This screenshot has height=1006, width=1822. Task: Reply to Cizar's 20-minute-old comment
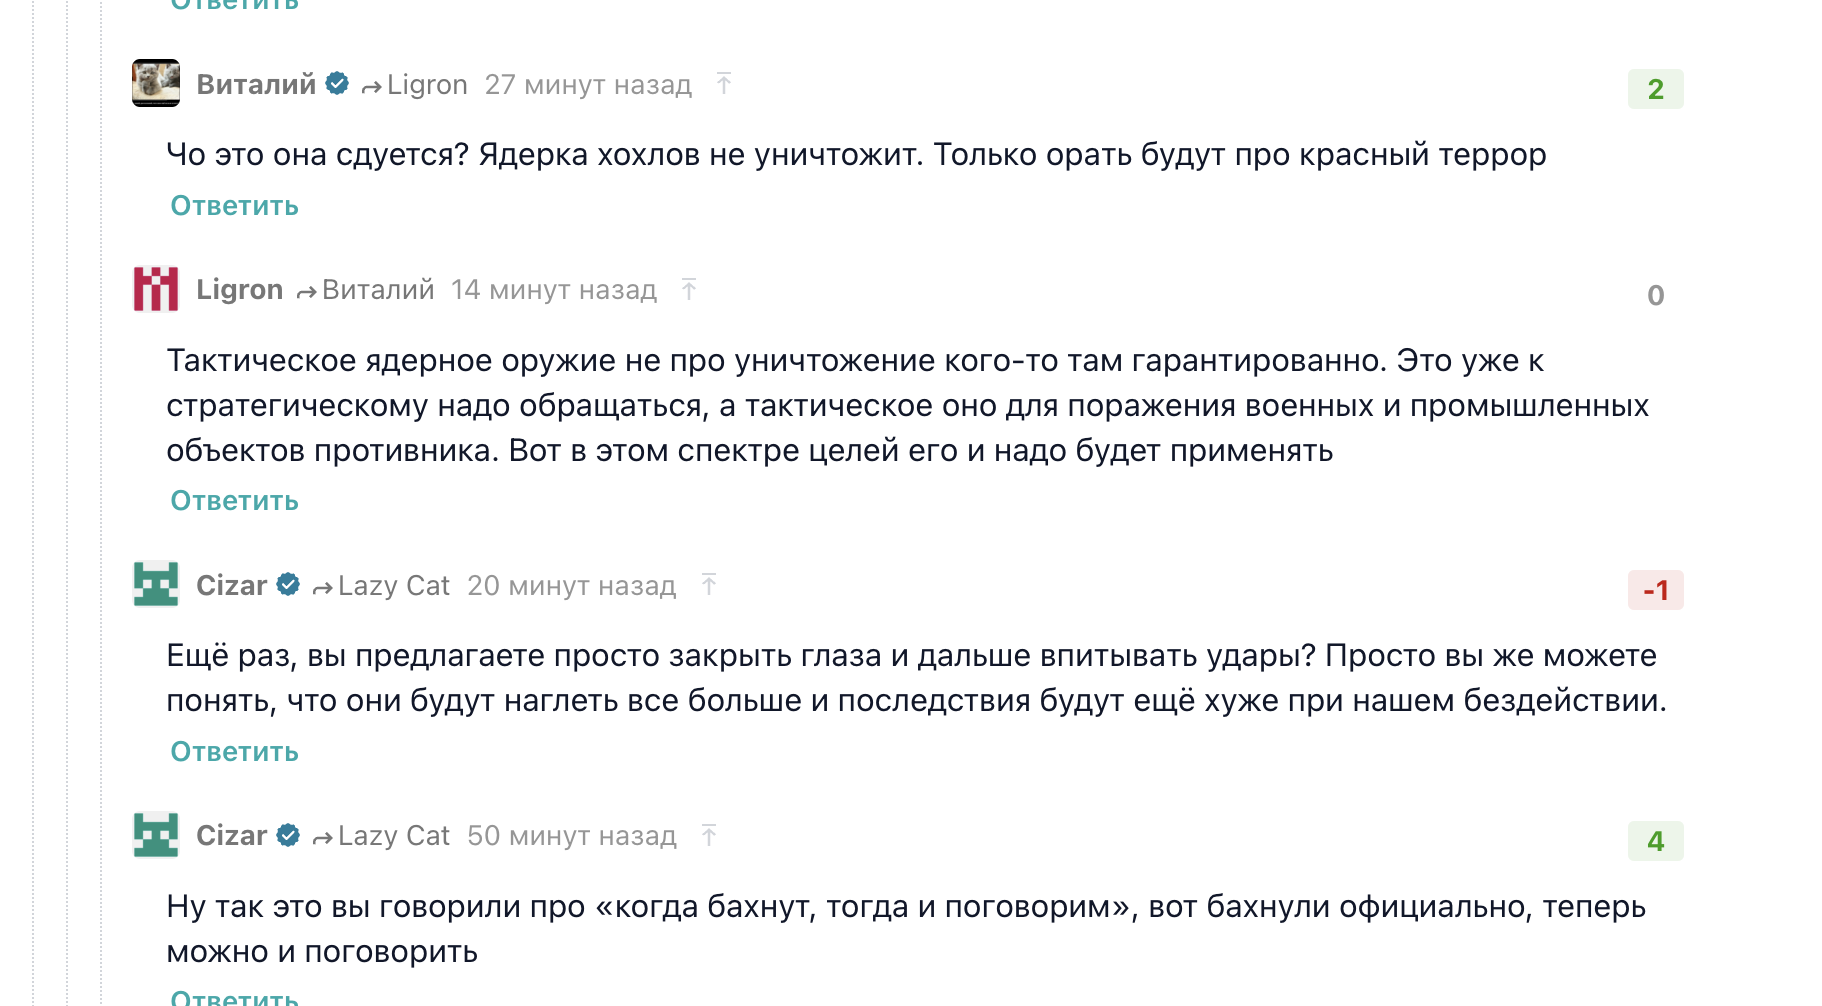pyautogui.click(x=234, y=752)
